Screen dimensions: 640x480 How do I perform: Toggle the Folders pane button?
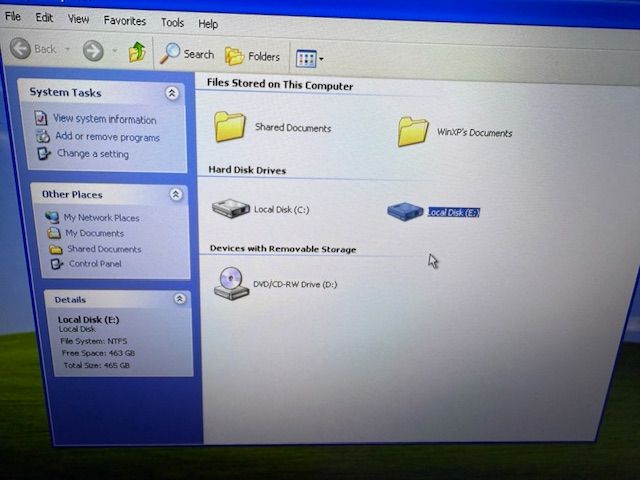[253, 56]
